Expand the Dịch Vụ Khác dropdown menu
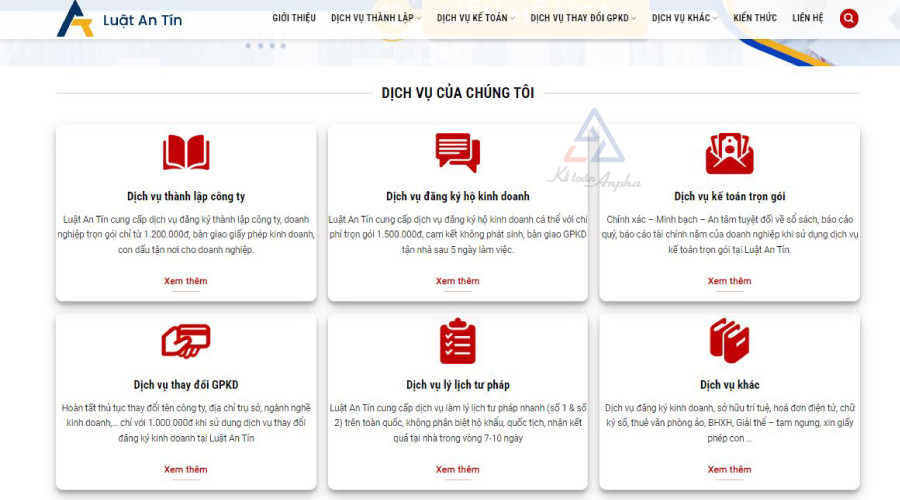 click(x=685, y=18)
